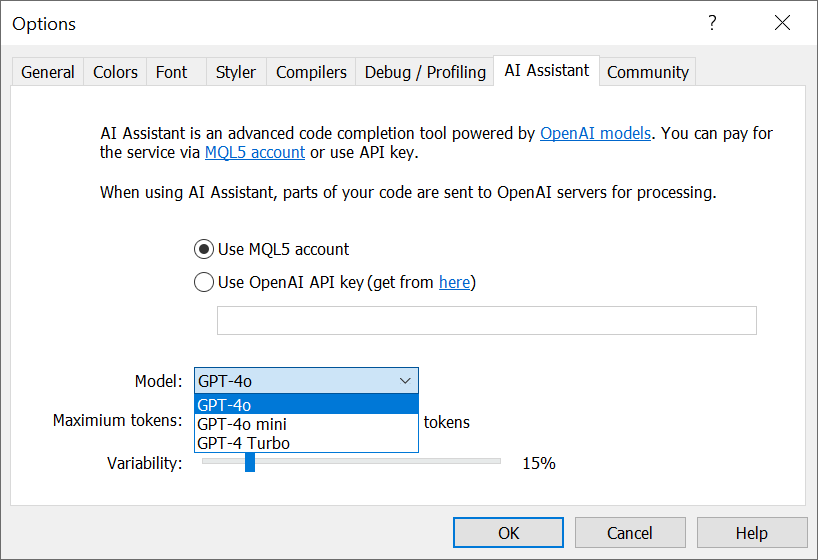The height and width of the screenshot is (560, 818).
Task: Close the Options dialog window
Action: tap(782, 23)
